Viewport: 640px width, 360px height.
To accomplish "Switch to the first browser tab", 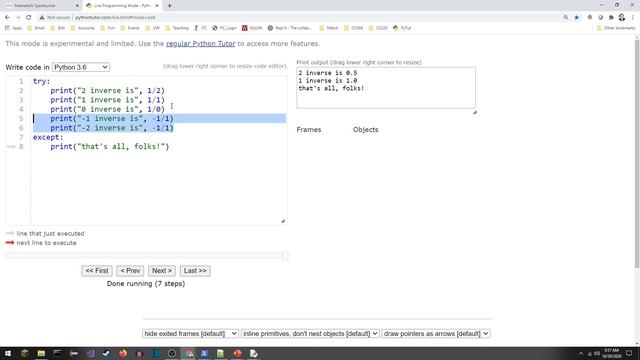I will [42, 6].
